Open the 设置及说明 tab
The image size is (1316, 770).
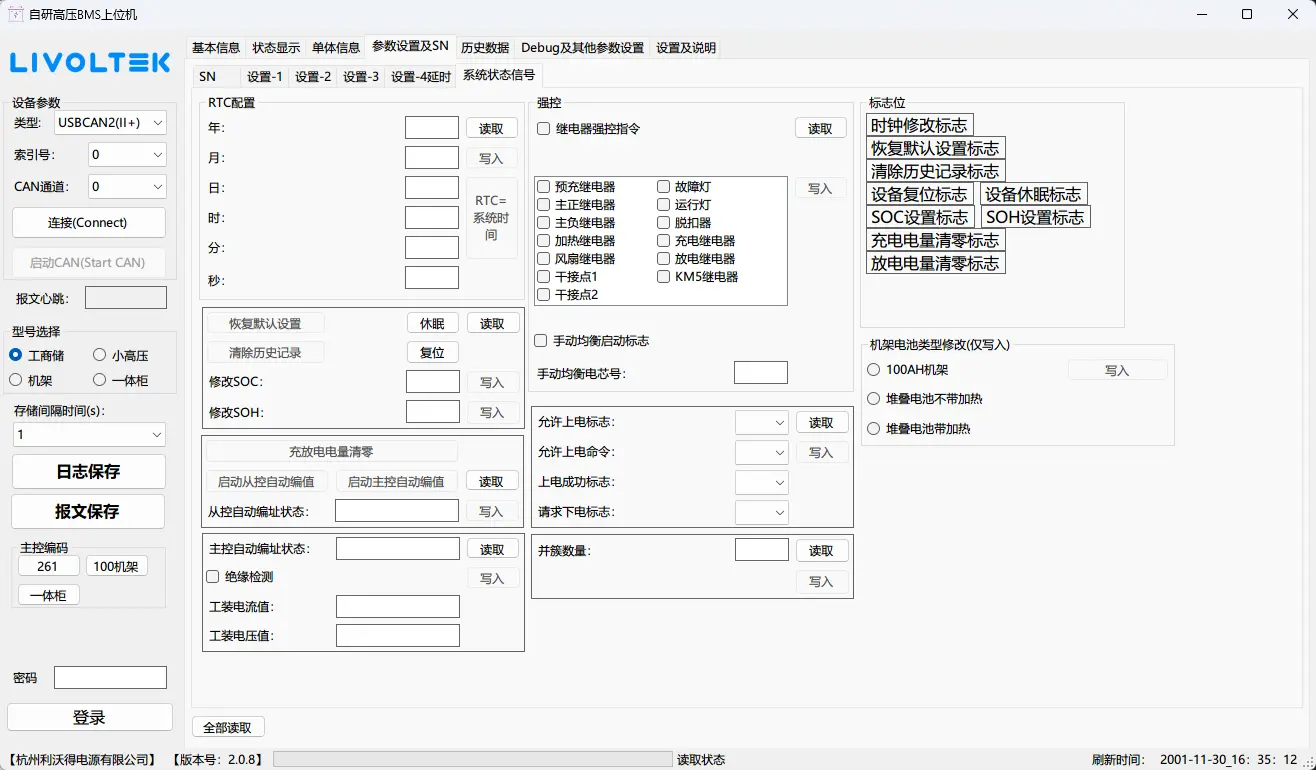pyautogui.click(x=686, y=48)
